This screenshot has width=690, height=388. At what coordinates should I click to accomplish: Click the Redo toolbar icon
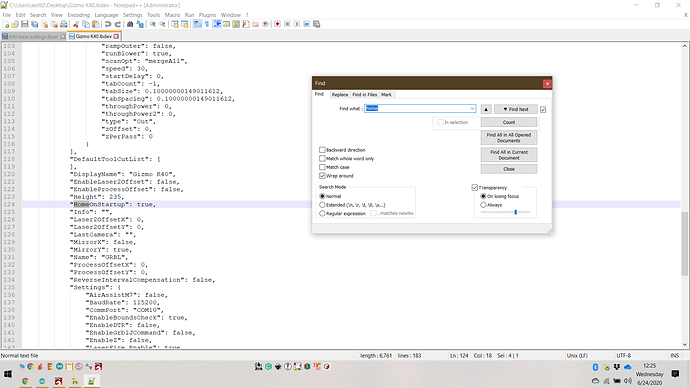[117, 24]
